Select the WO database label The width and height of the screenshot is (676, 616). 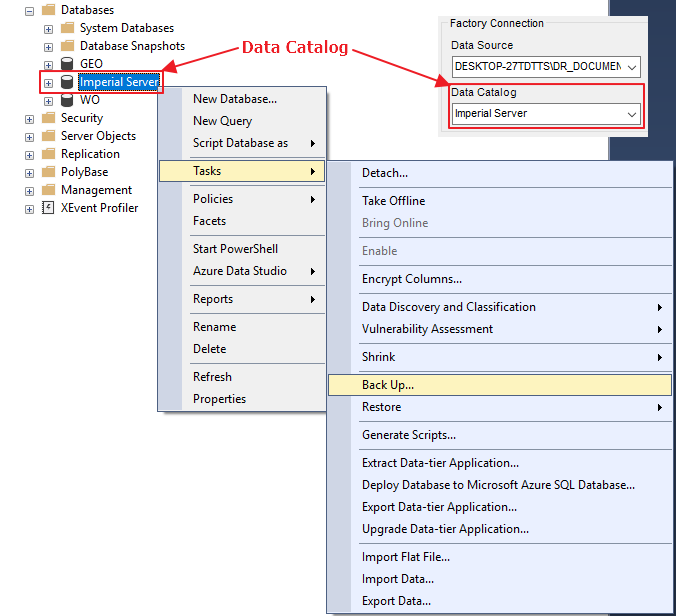90,100
